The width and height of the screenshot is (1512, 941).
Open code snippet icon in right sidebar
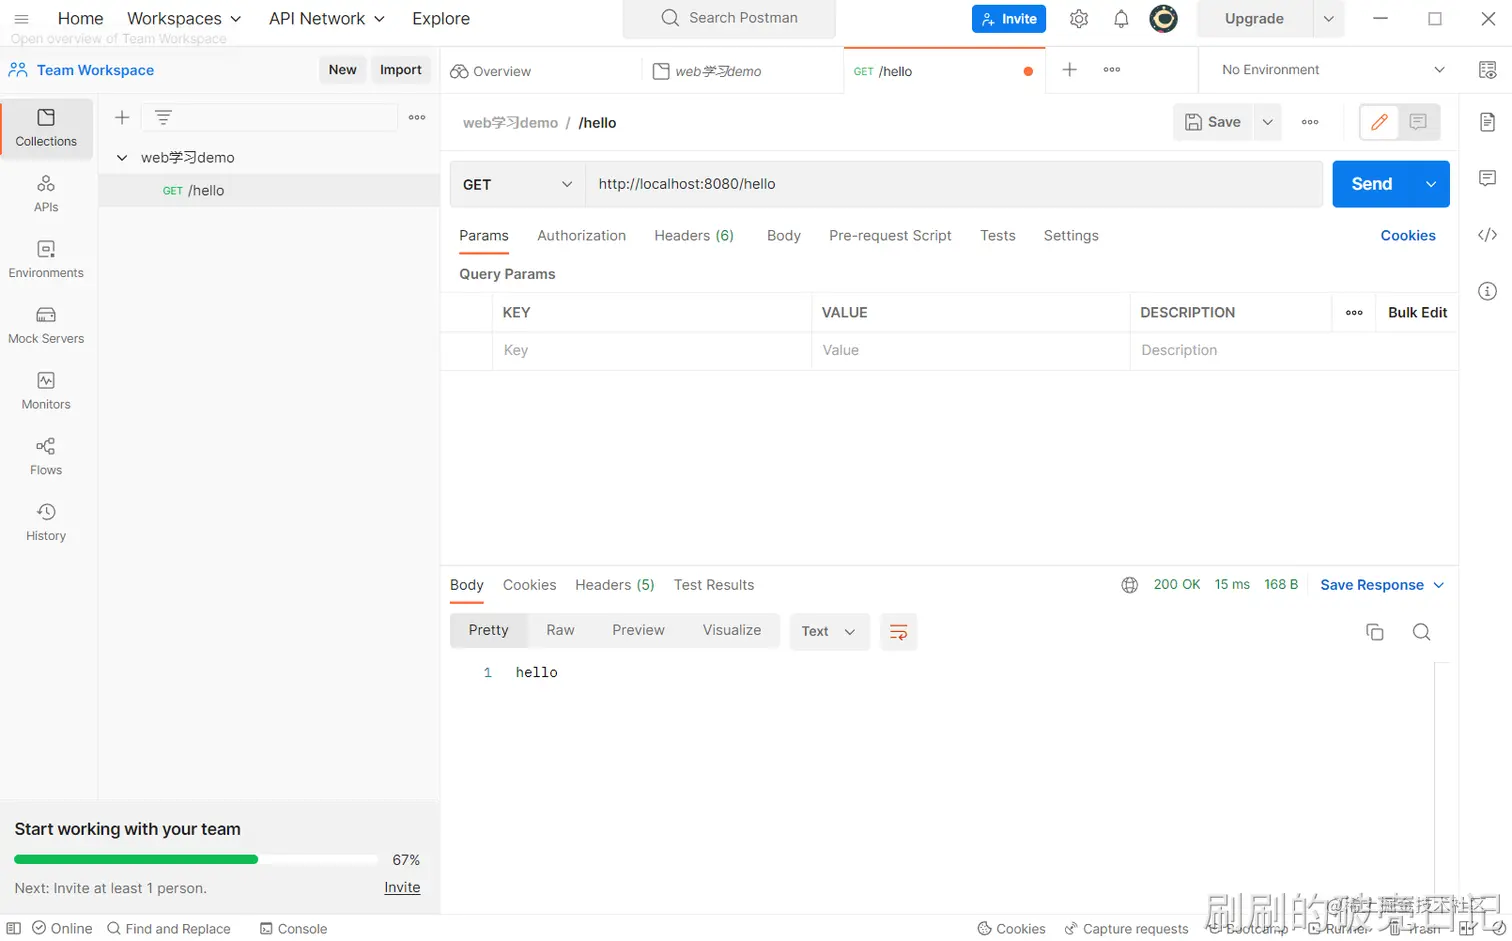click(x=1487, y=235)
